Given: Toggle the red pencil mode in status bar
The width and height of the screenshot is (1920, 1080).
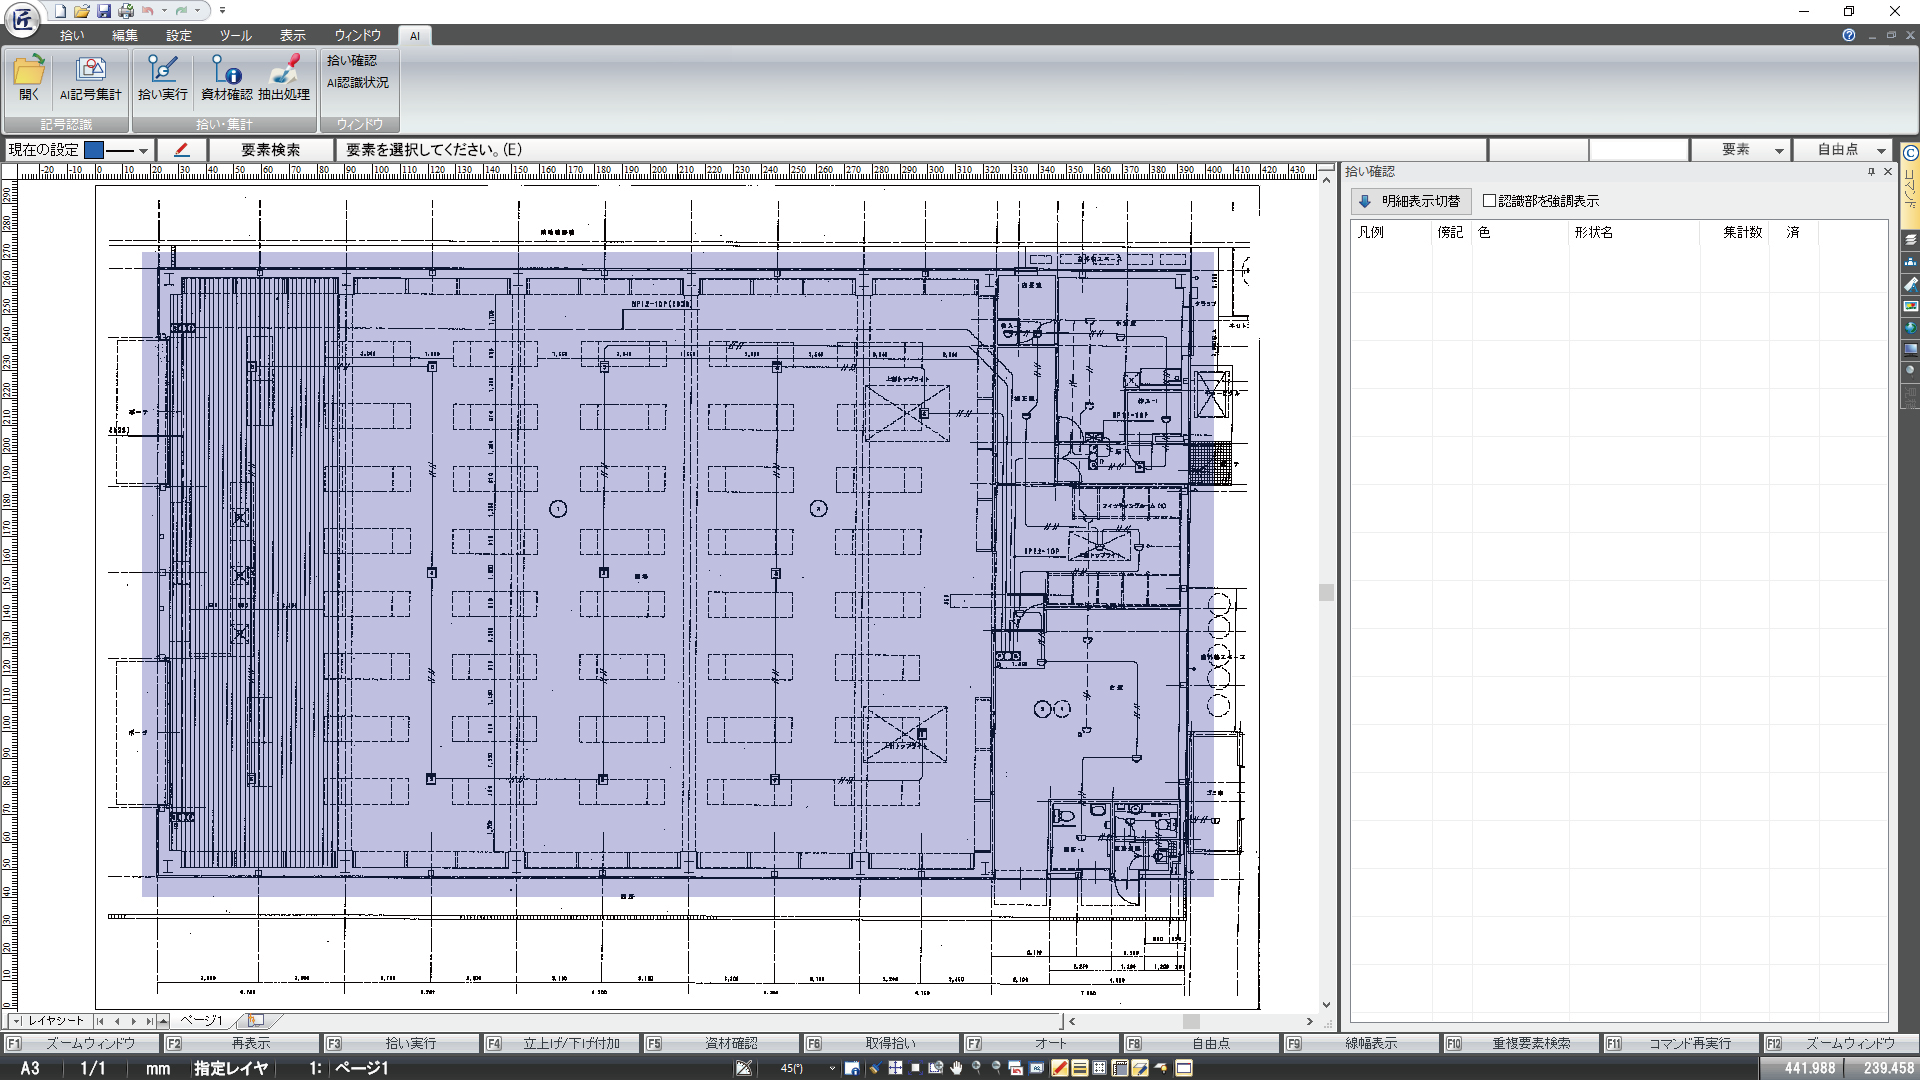Looking at the screenshot, I should pyautogui.click(x=1059, y=1068).
